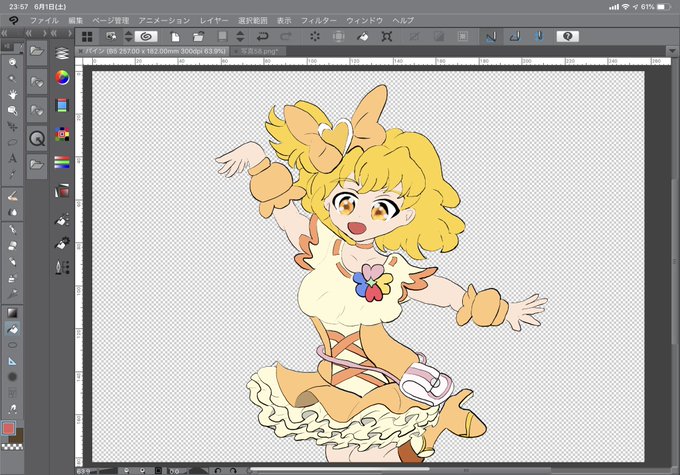The height and width of the screenshot is (475, 680).
Task: Expand the stepper arrows beside the spiral button
Action: 128,36
